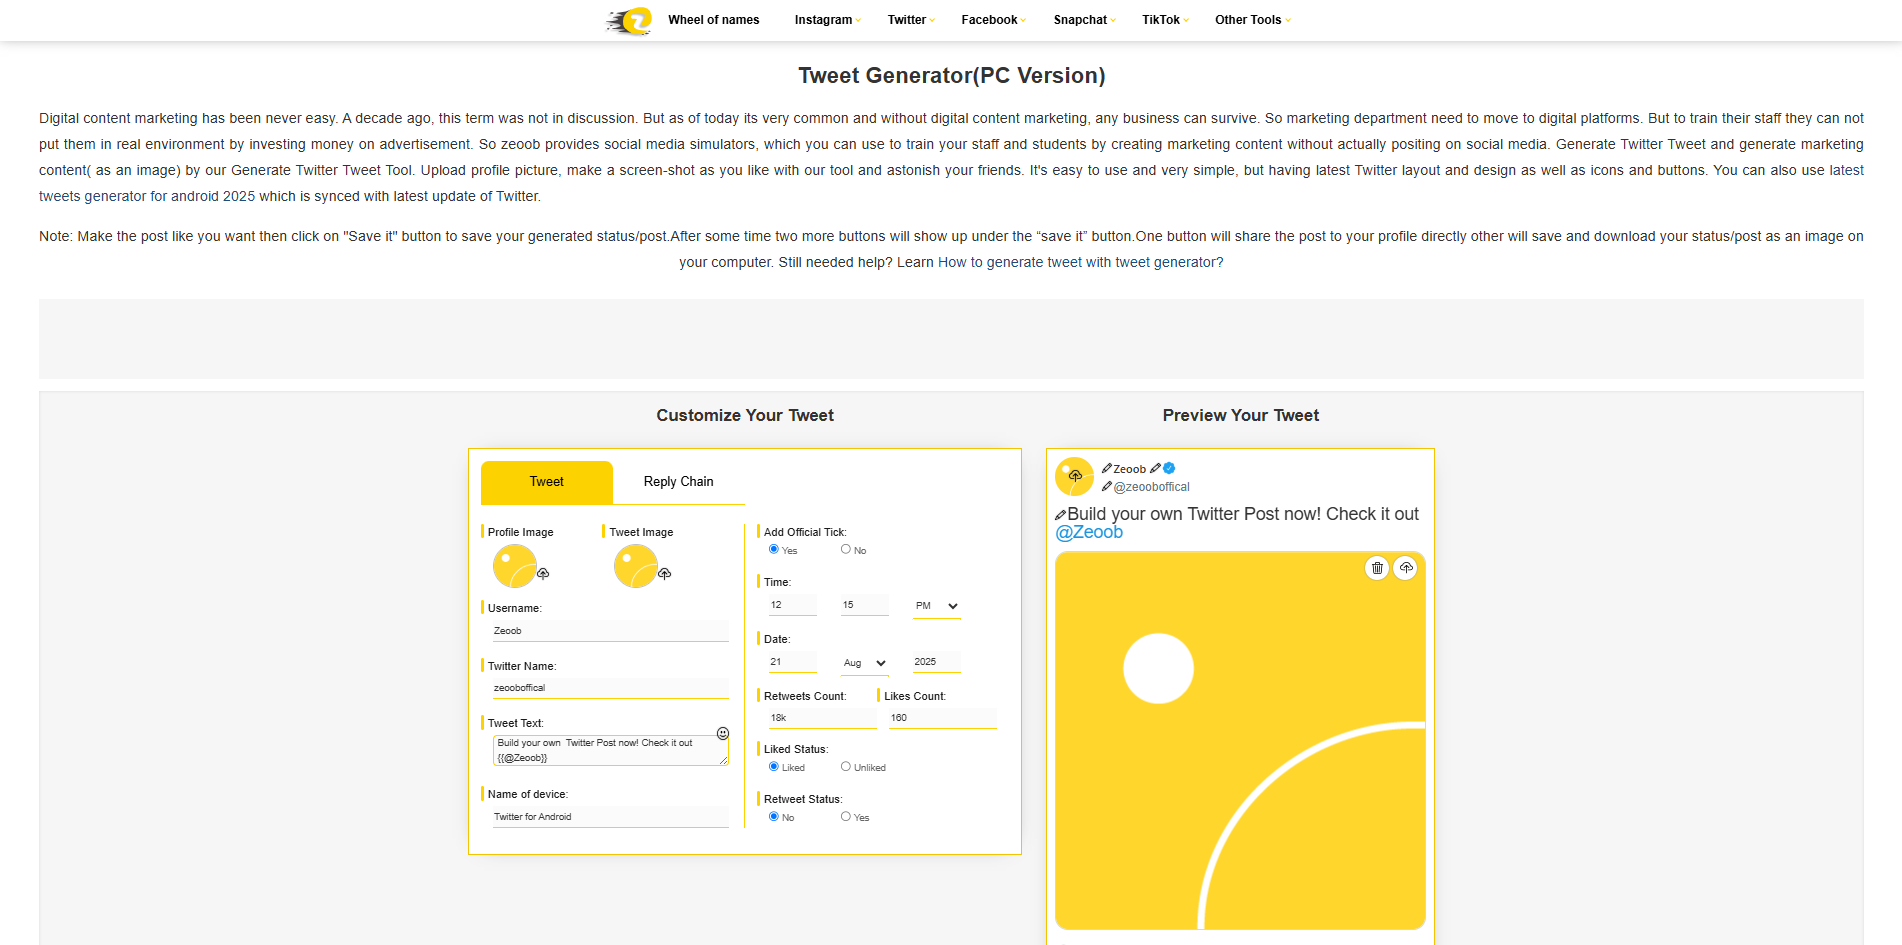This screenshot has height=945, width=1902.
Task: Expand the Twitter menu in navbar
Action: pyautogui.click(x=909, y=20)
